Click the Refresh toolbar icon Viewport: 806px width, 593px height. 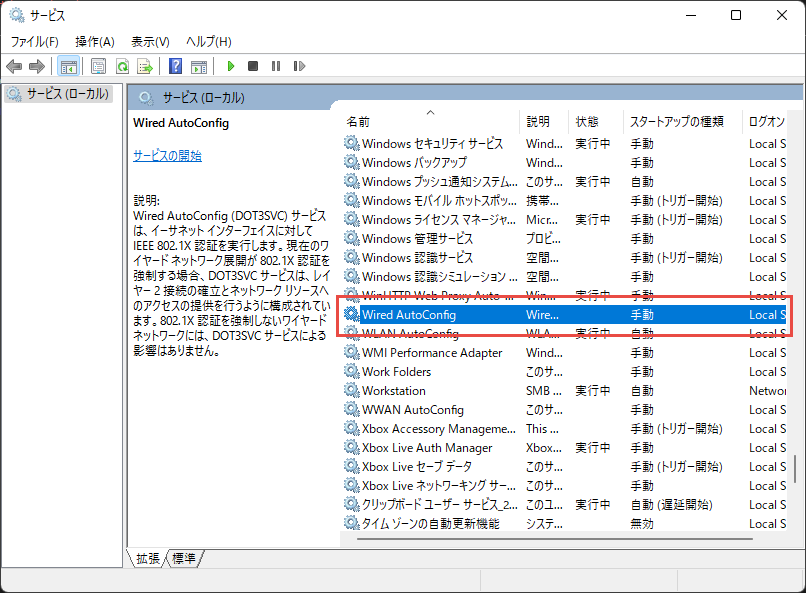click(121, 66)
